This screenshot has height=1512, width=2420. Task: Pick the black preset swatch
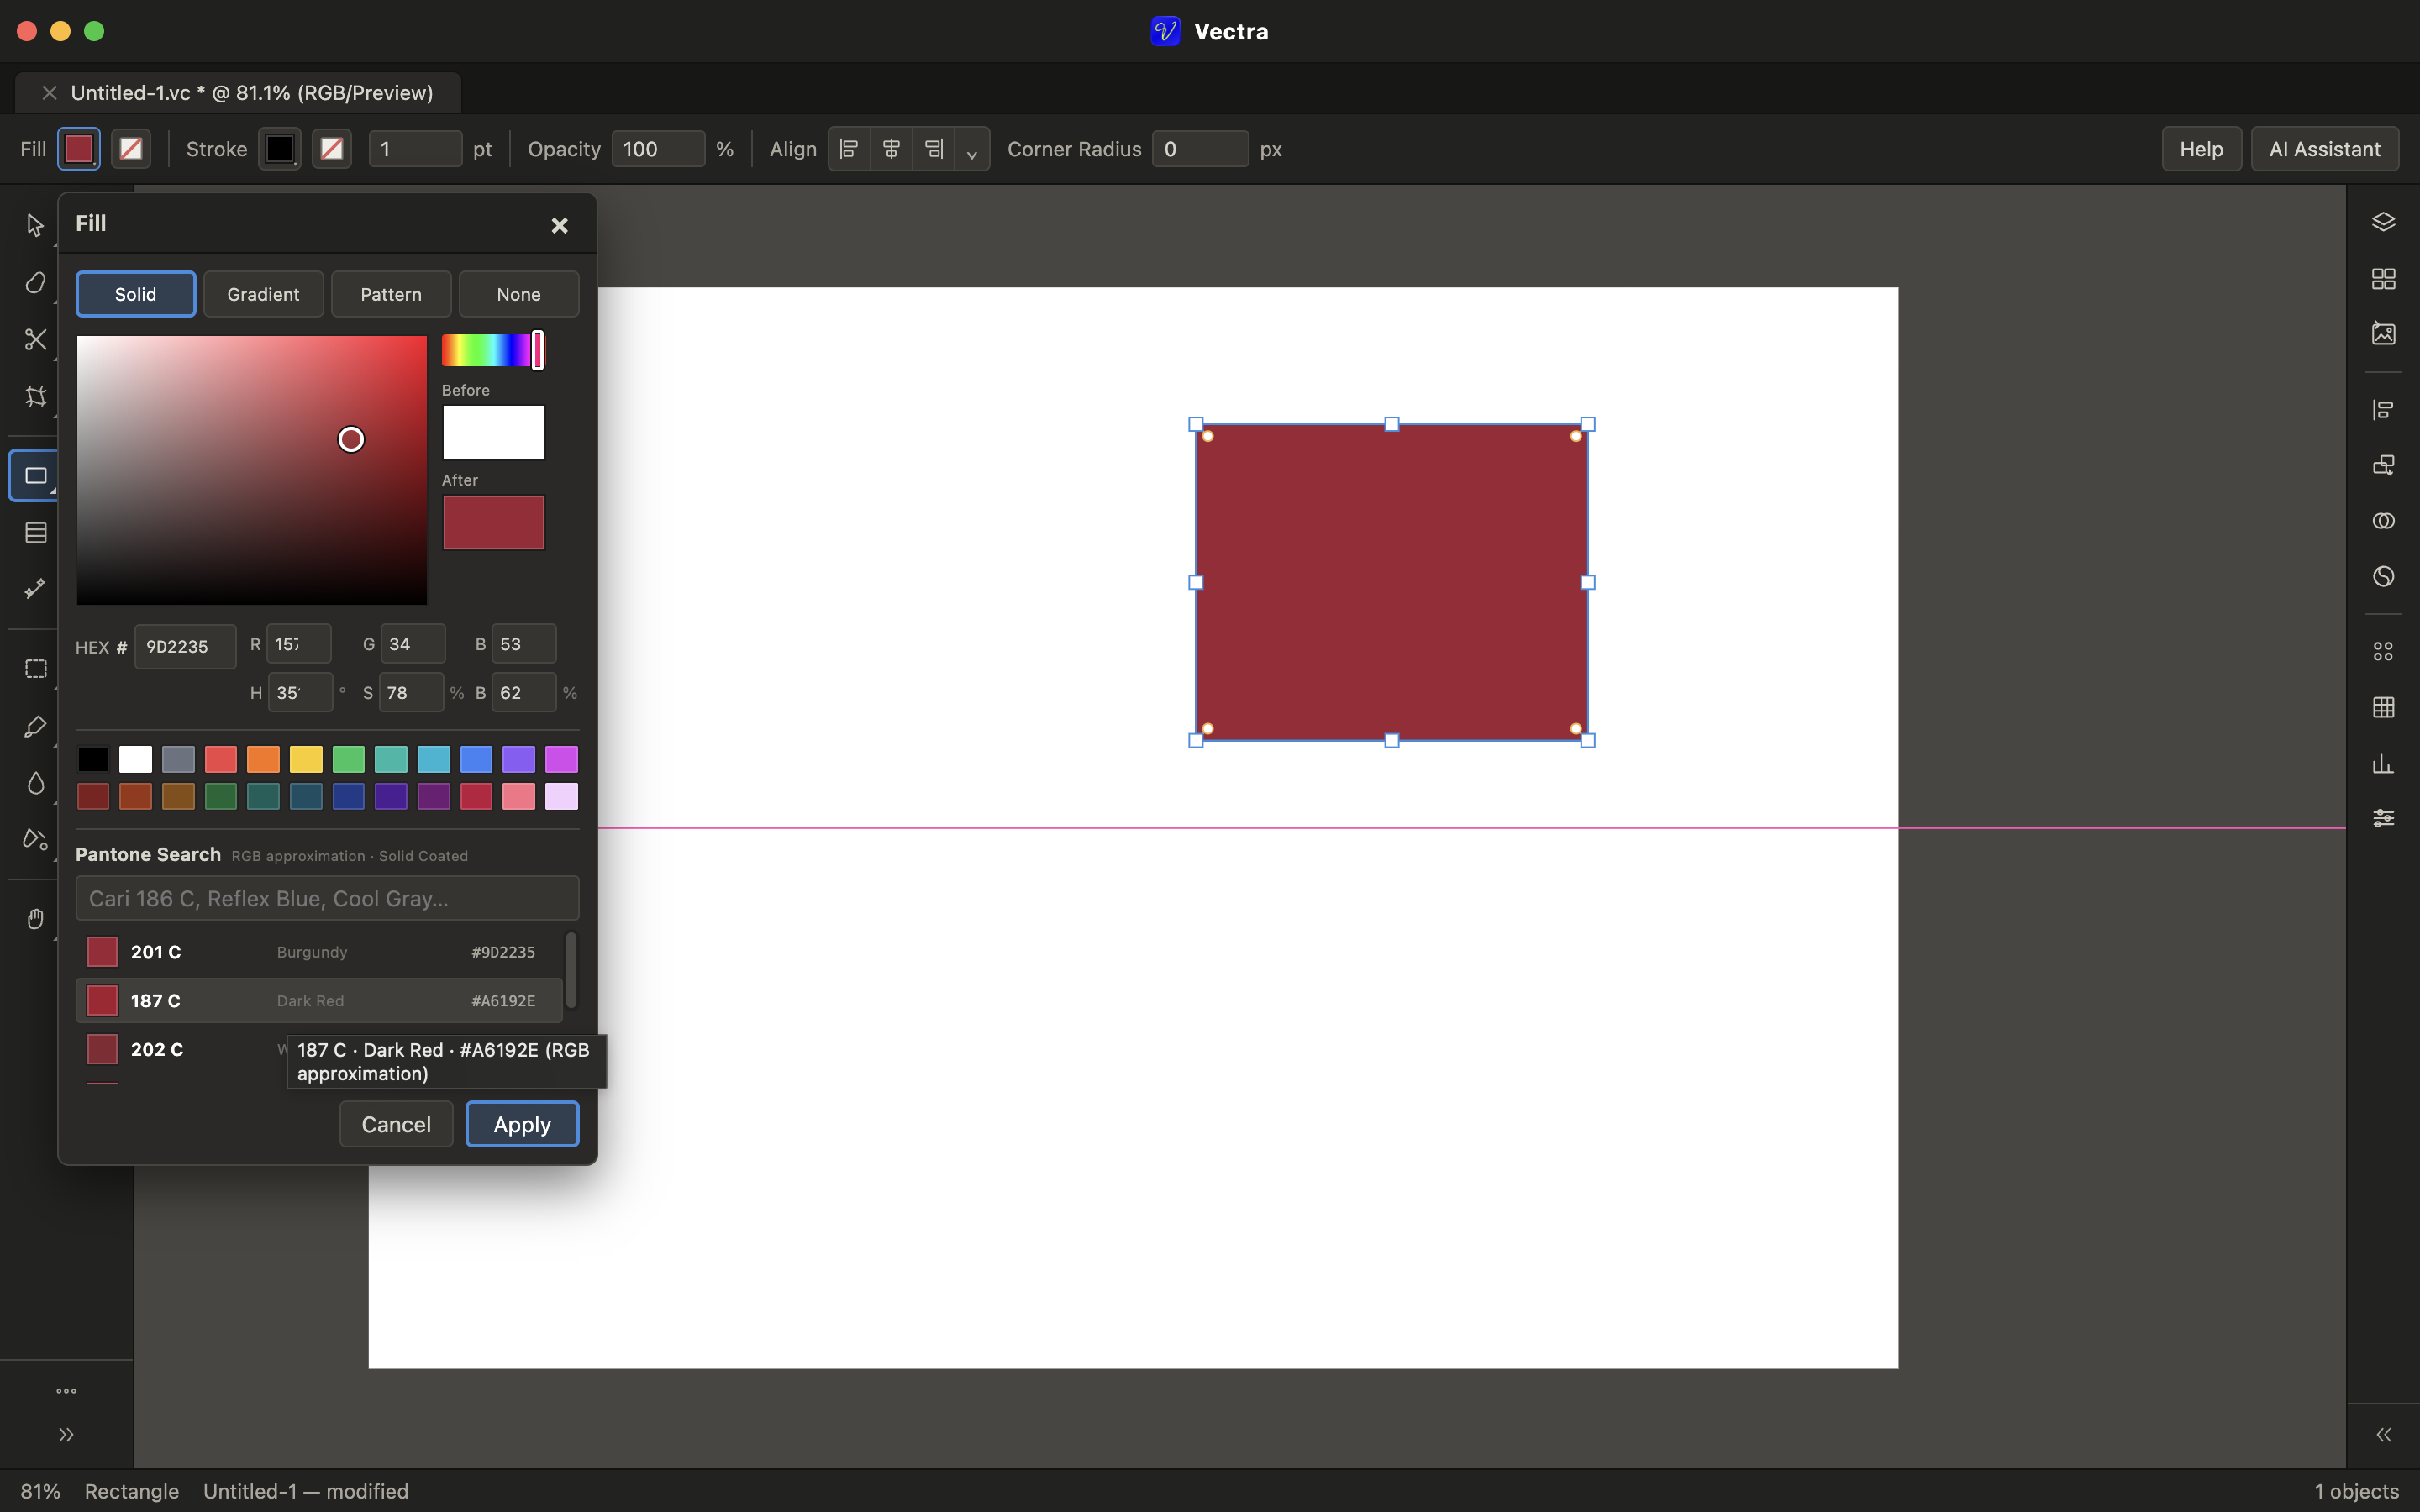[93, 760]
